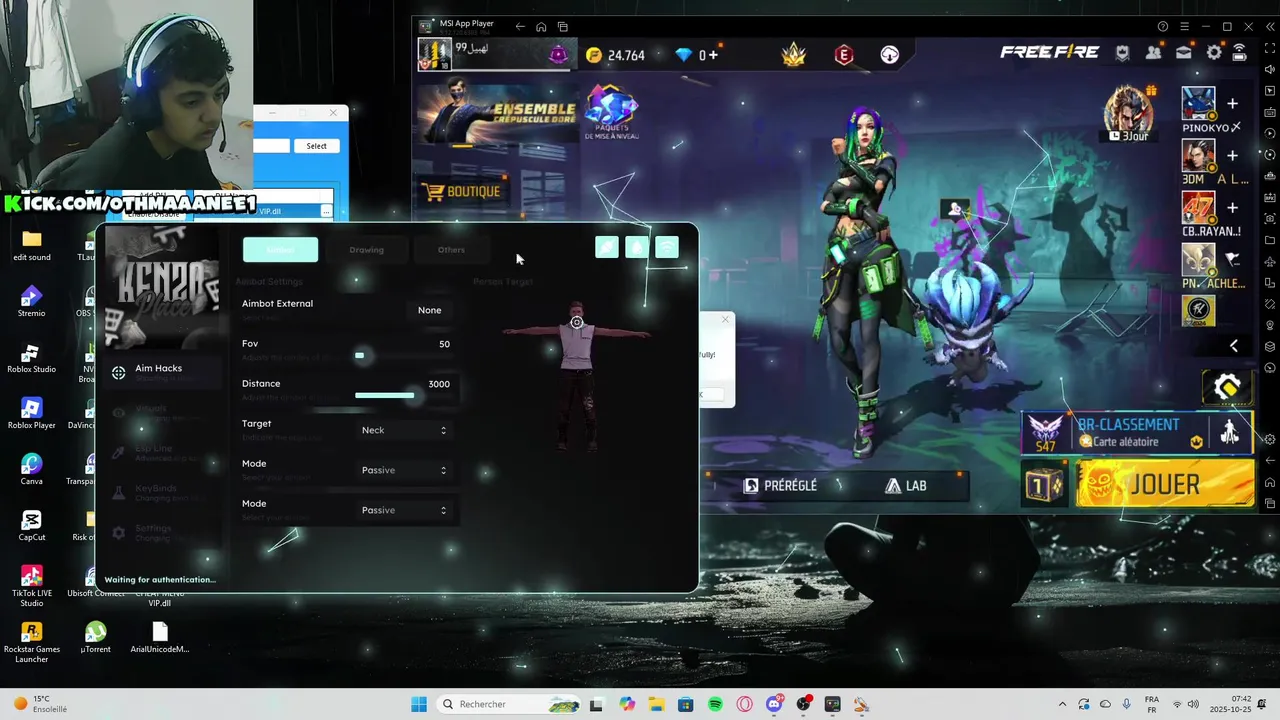Open Free Fire settings gear icon
Viewport: 1280px width, 720px height.
click(1214, 53)
